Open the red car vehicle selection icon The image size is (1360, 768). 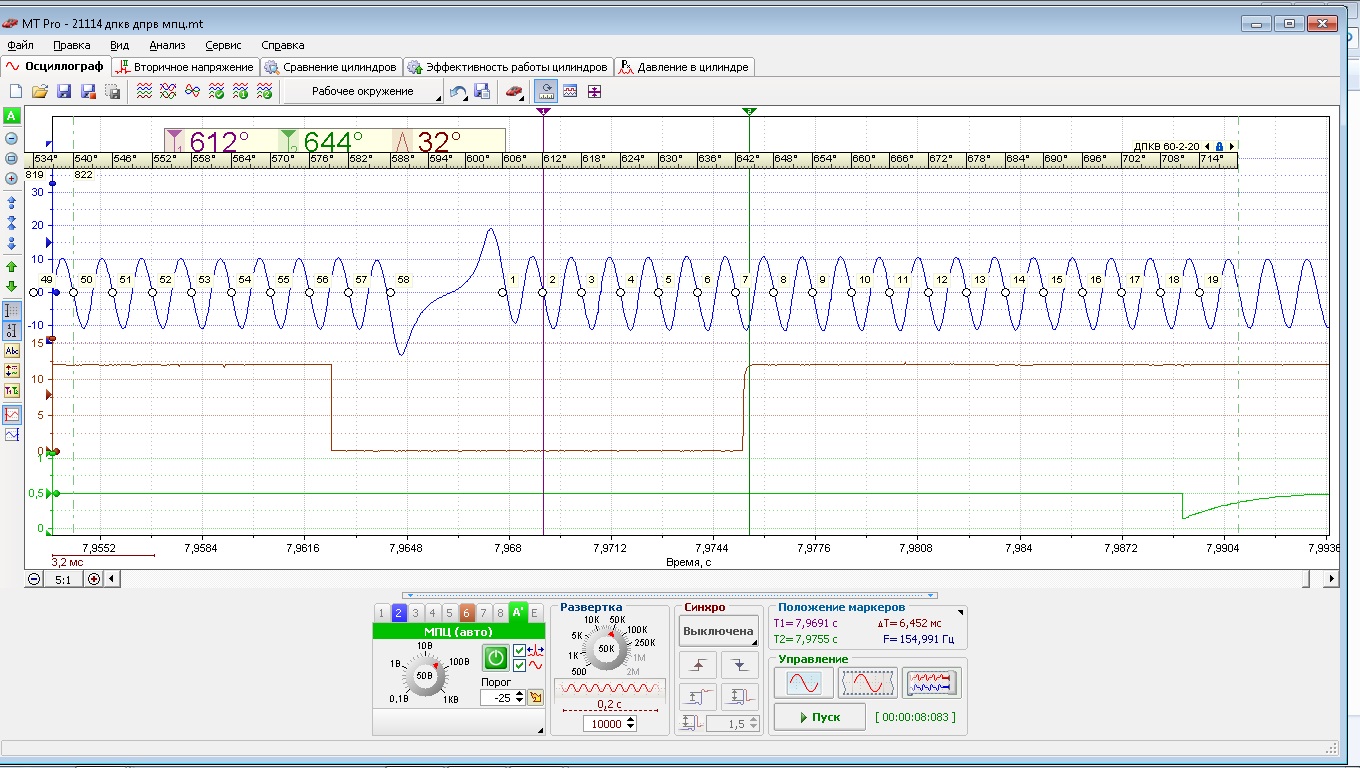click(513, 92)
